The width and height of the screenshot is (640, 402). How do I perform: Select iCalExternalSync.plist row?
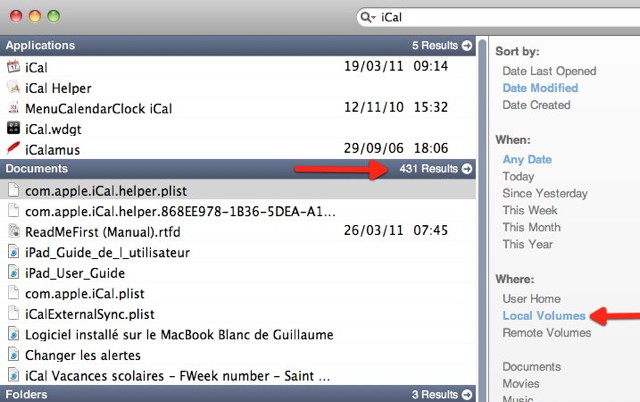[238, 313]
